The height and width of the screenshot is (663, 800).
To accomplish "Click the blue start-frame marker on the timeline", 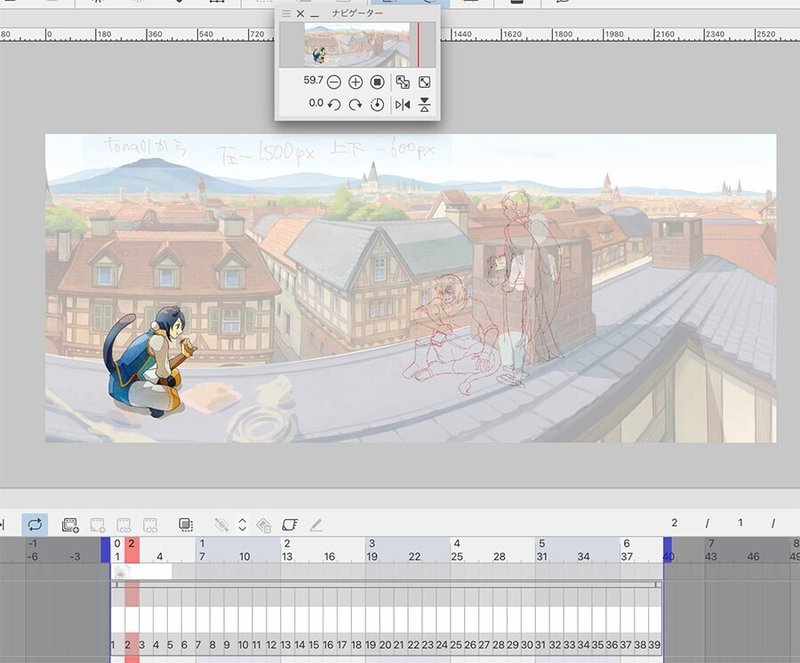I will point(105,550).
